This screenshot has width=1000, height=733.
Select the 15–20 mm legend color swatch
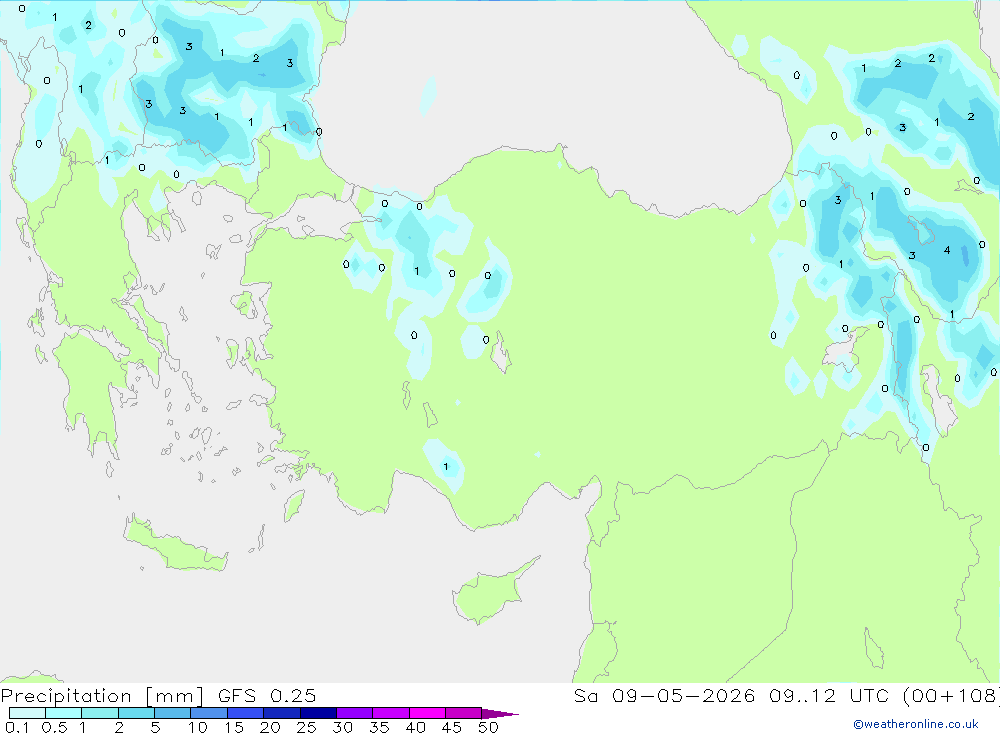pyautogui.click(x=245, y=713)
